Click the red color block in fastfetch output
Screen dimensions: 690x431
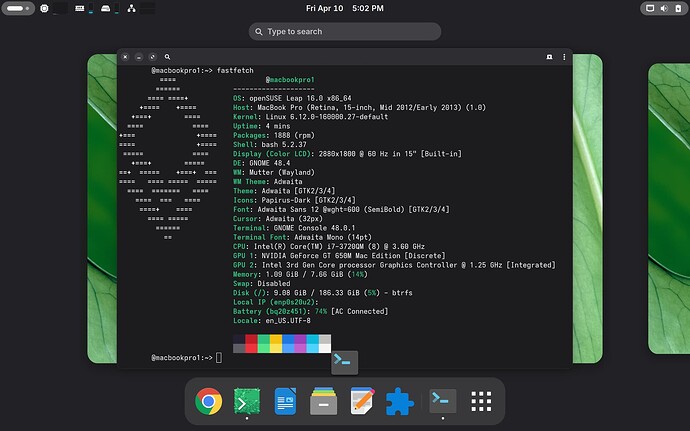251,343
